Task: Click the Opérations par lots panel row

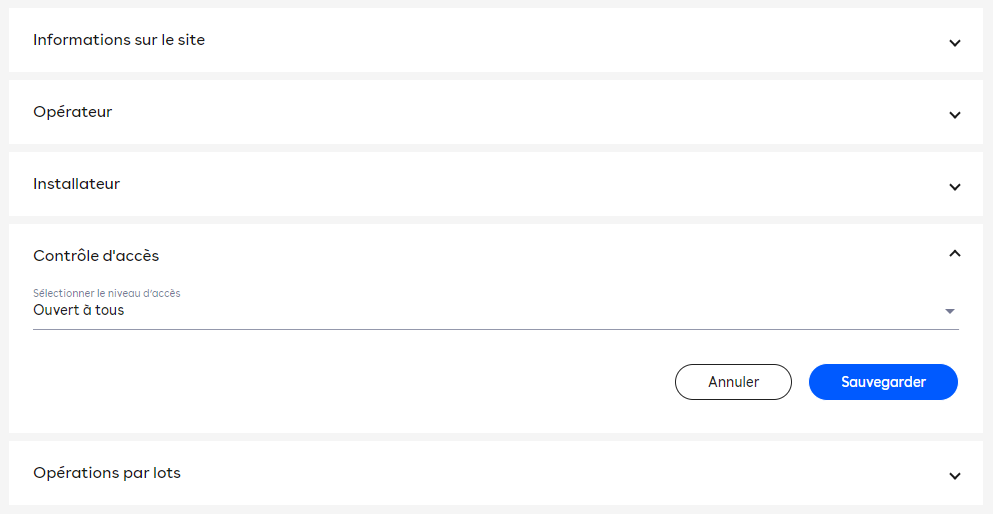Action: 496,473
